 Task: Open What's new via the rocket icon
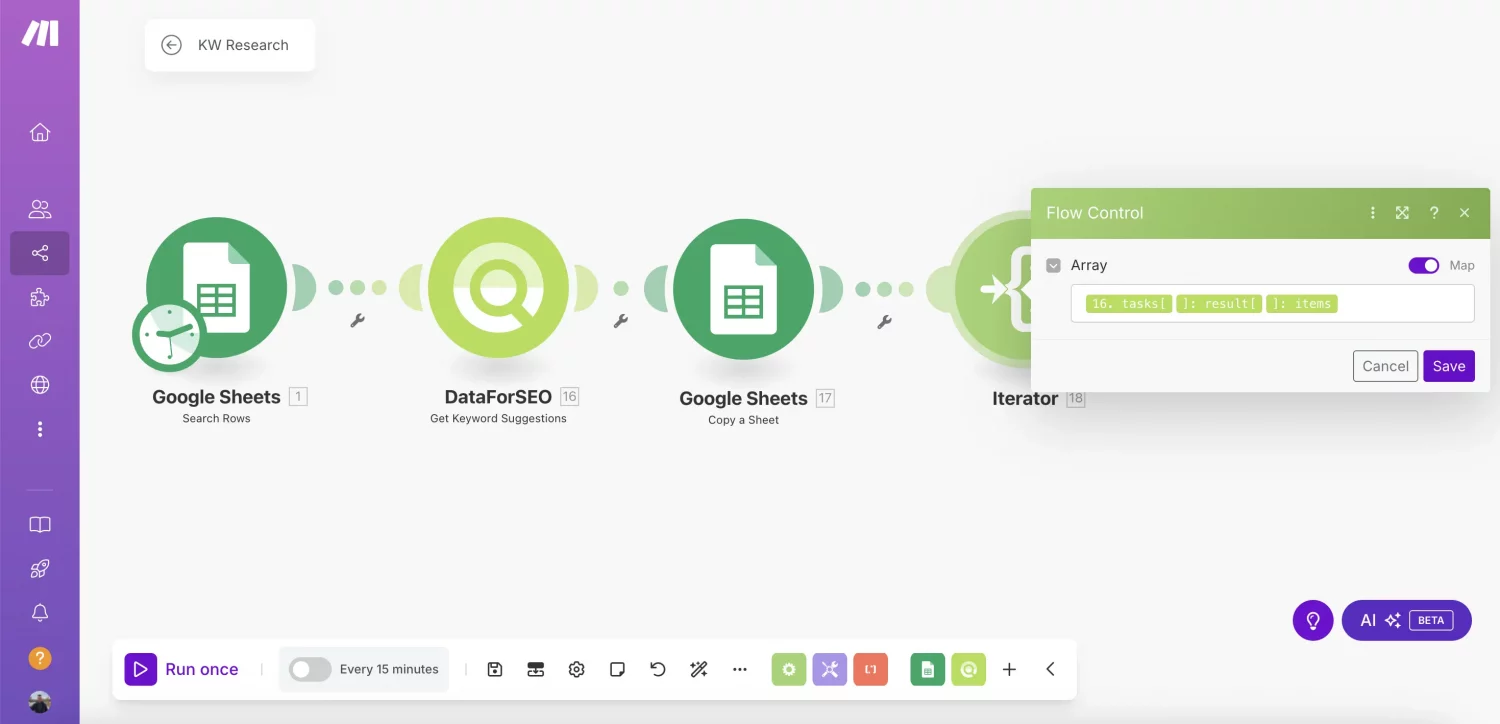(x=40, y=569)
